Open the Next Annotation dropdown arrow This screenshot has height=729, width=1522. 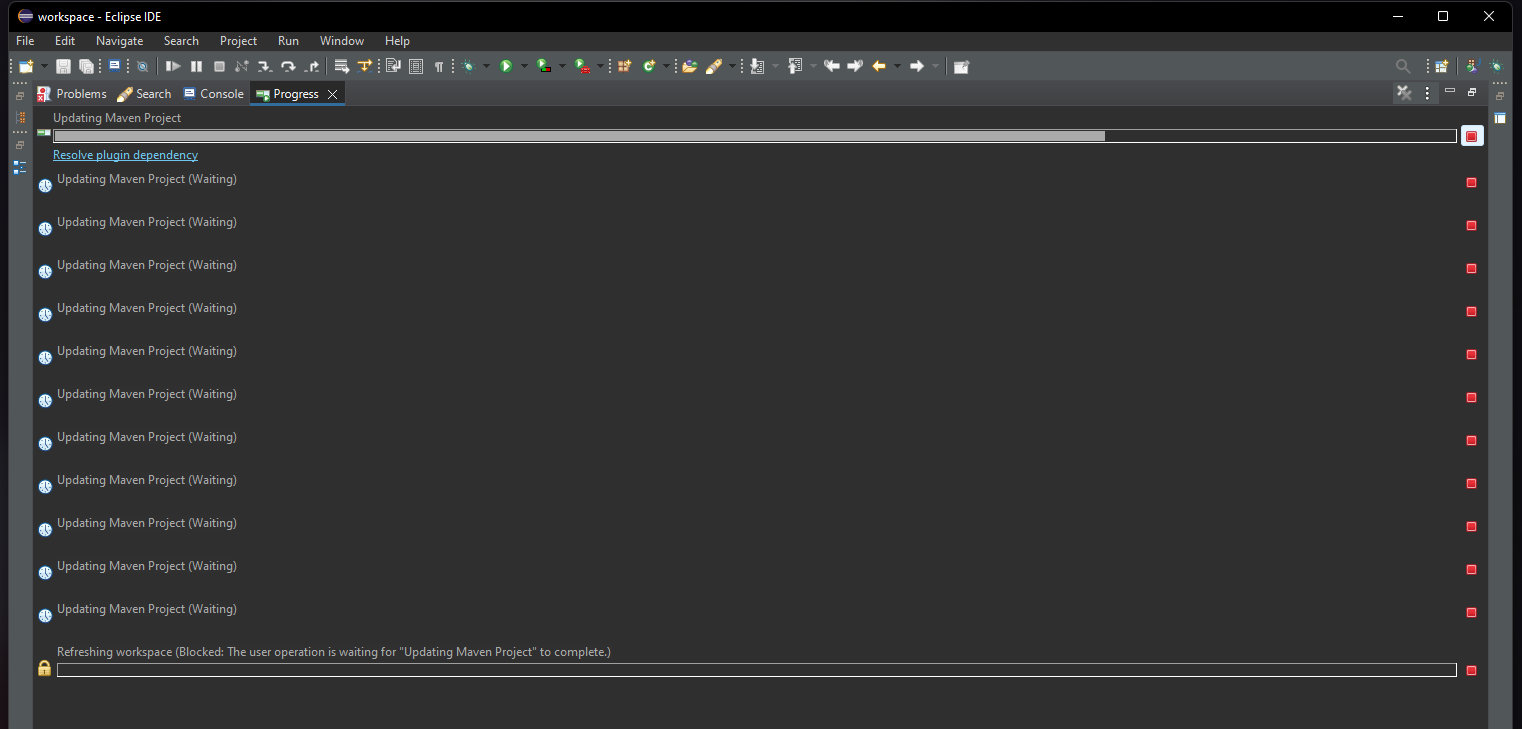tap(775, 66)
